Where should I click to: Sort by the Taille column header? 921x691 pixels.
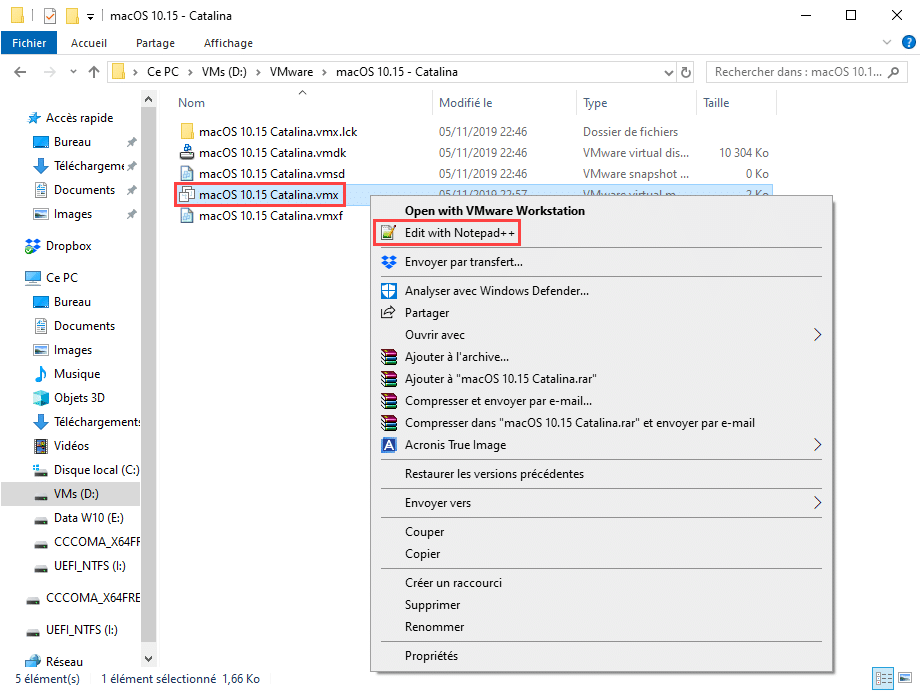[x=716, y=103]
